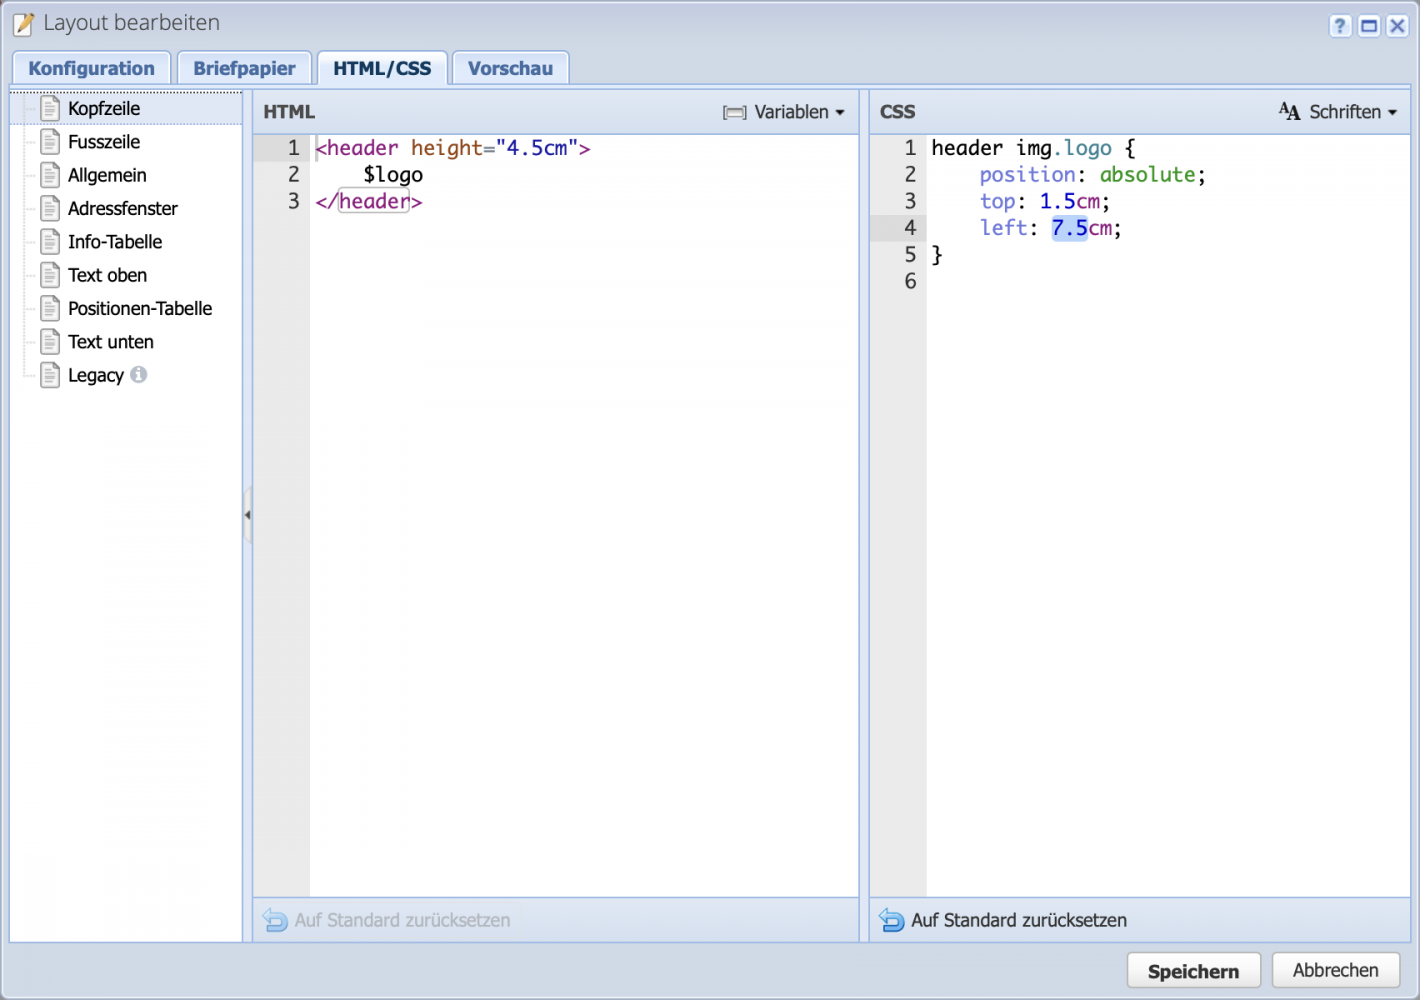The width and height of the screenshot is (1420, 1000).
Task: Click the document icon next to Kopfzeile
Action: [x=50, y=107]
